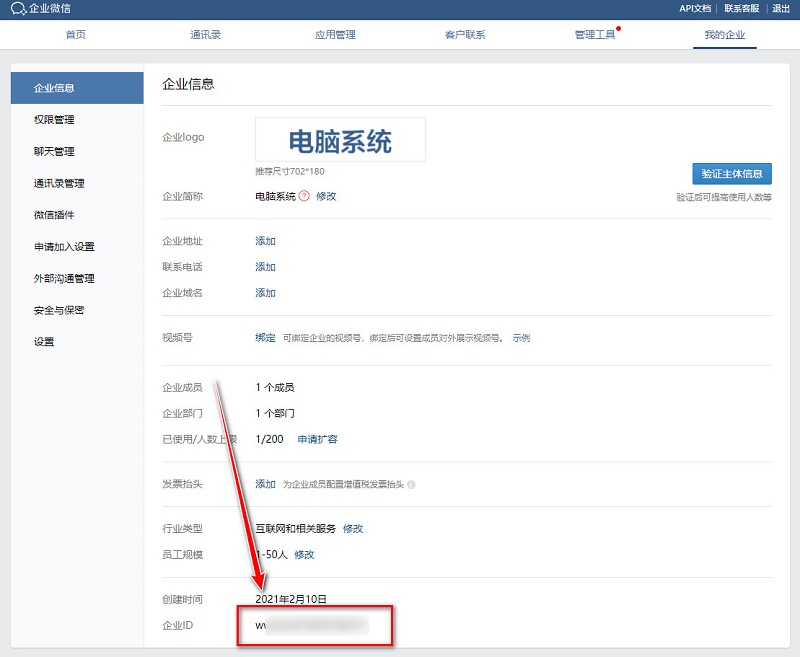
Task: Click the question mark icon beside 电脑系统
Action: pos(304,196)
